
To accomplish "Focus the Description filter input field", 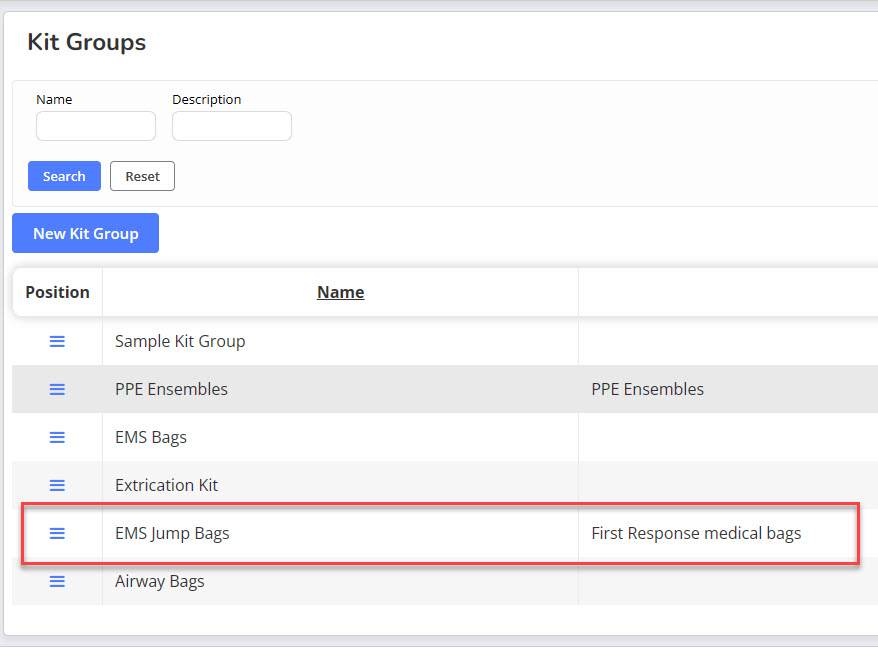I will click(x=232, y=126).
